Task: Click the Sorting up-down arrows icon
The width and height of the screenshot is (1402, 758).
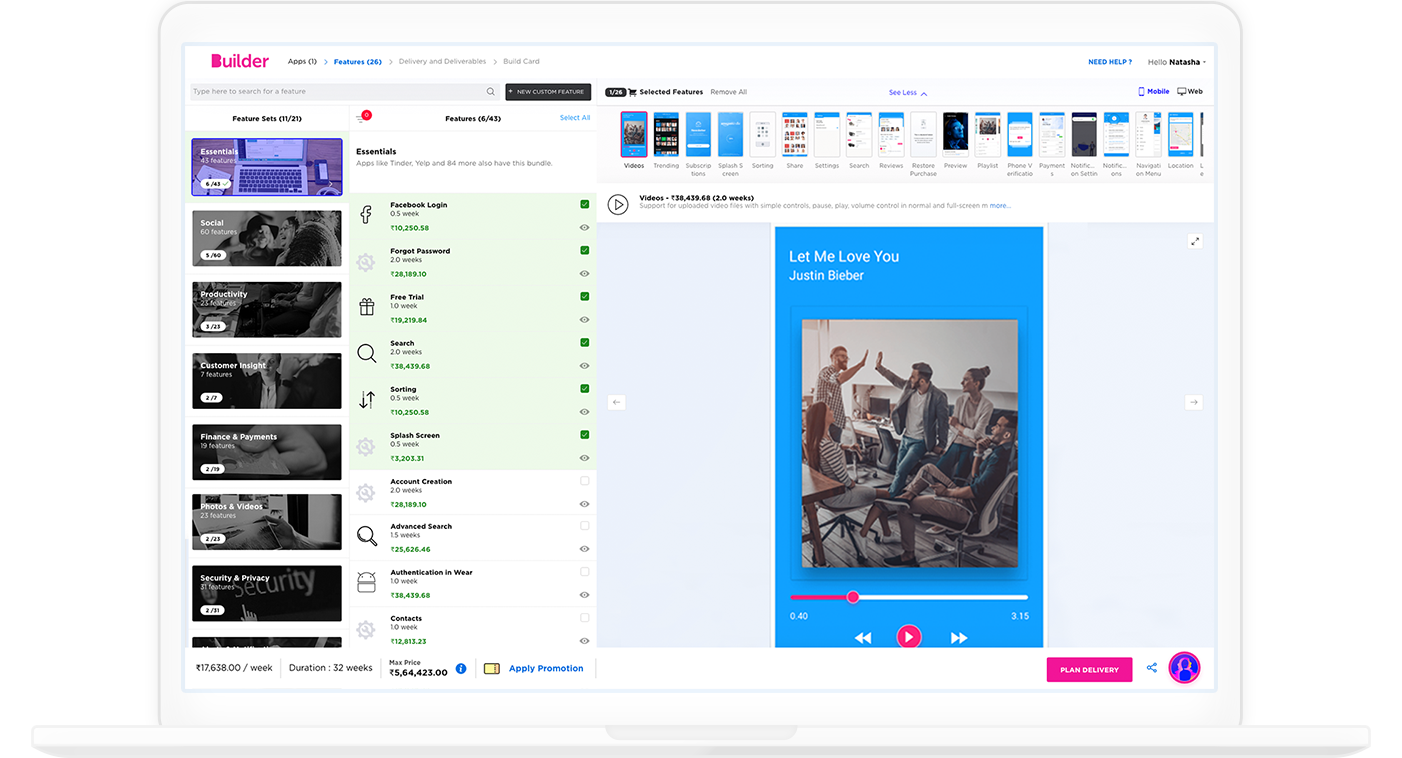Action: [x=366, y=399]
